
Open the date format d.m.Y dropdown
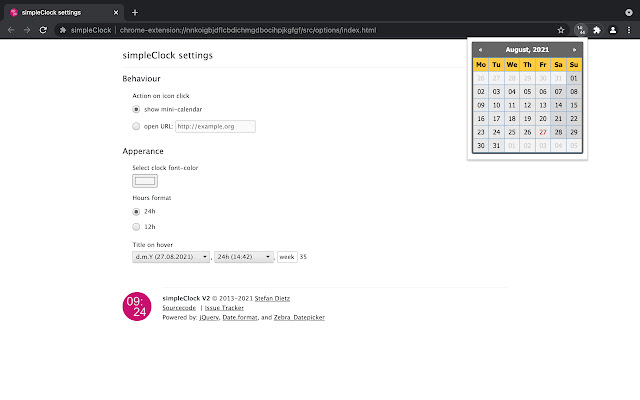(171, 257)
